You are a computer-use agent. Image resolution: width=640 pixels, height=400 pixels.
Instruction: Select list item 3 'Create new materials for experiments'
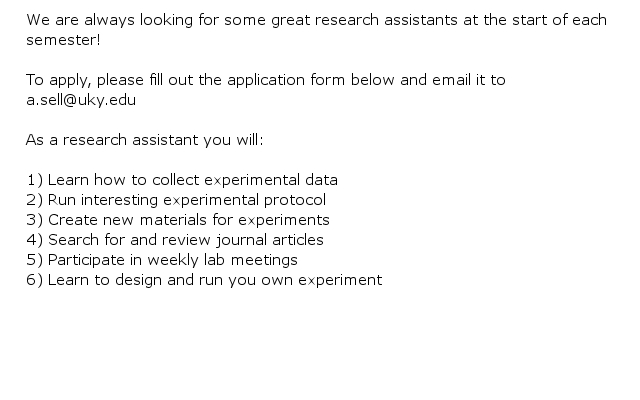pyautogui.click(x=178, y=220)
